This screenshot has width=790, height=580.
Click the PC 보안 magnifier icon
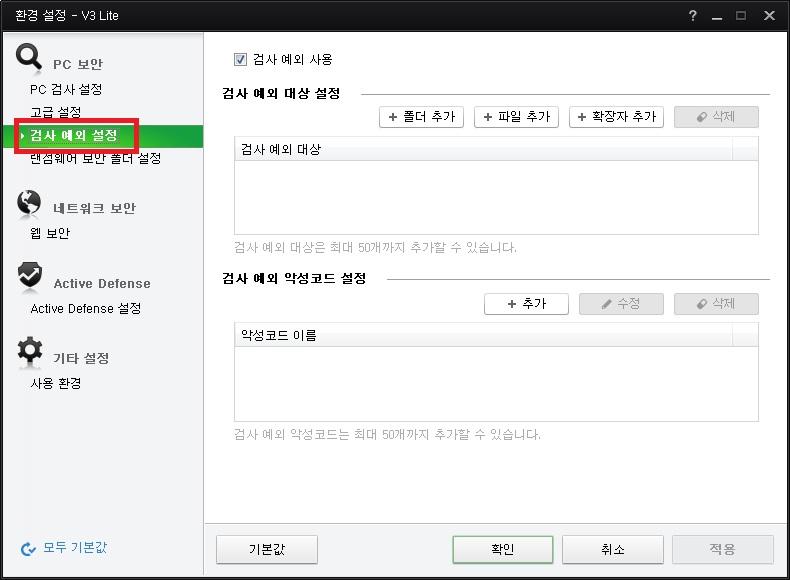coord(29,59)
